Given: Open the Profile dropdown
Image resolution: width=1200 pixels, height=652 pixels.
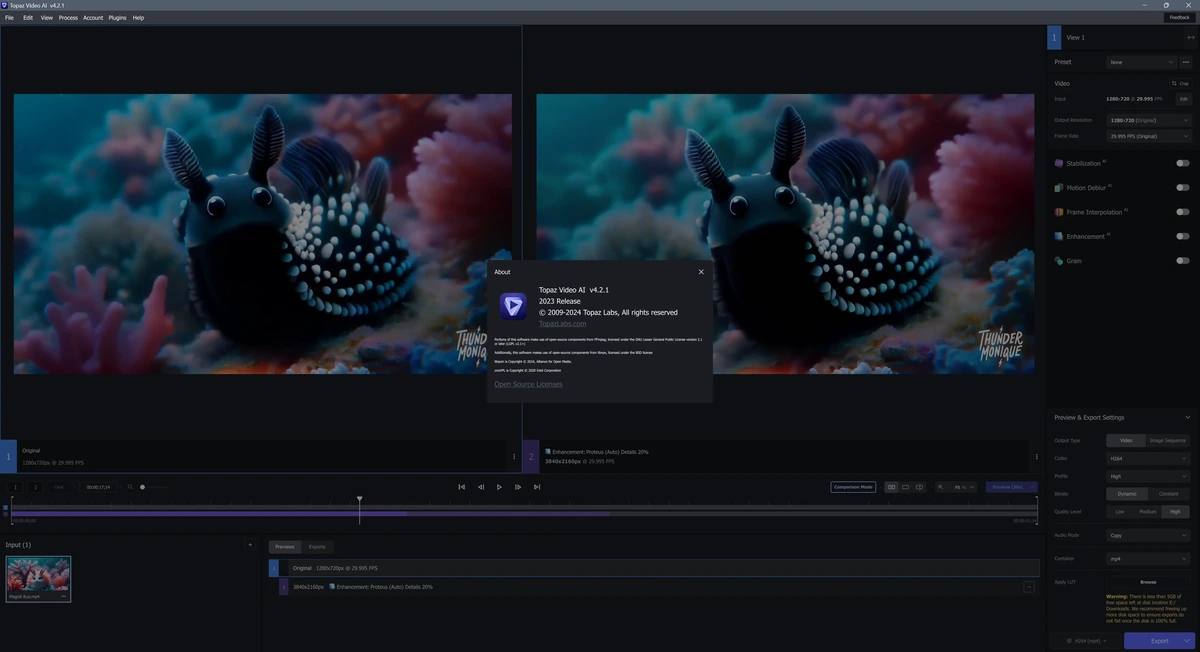Looking at the screenshot, I should (x=1148, y=476).
